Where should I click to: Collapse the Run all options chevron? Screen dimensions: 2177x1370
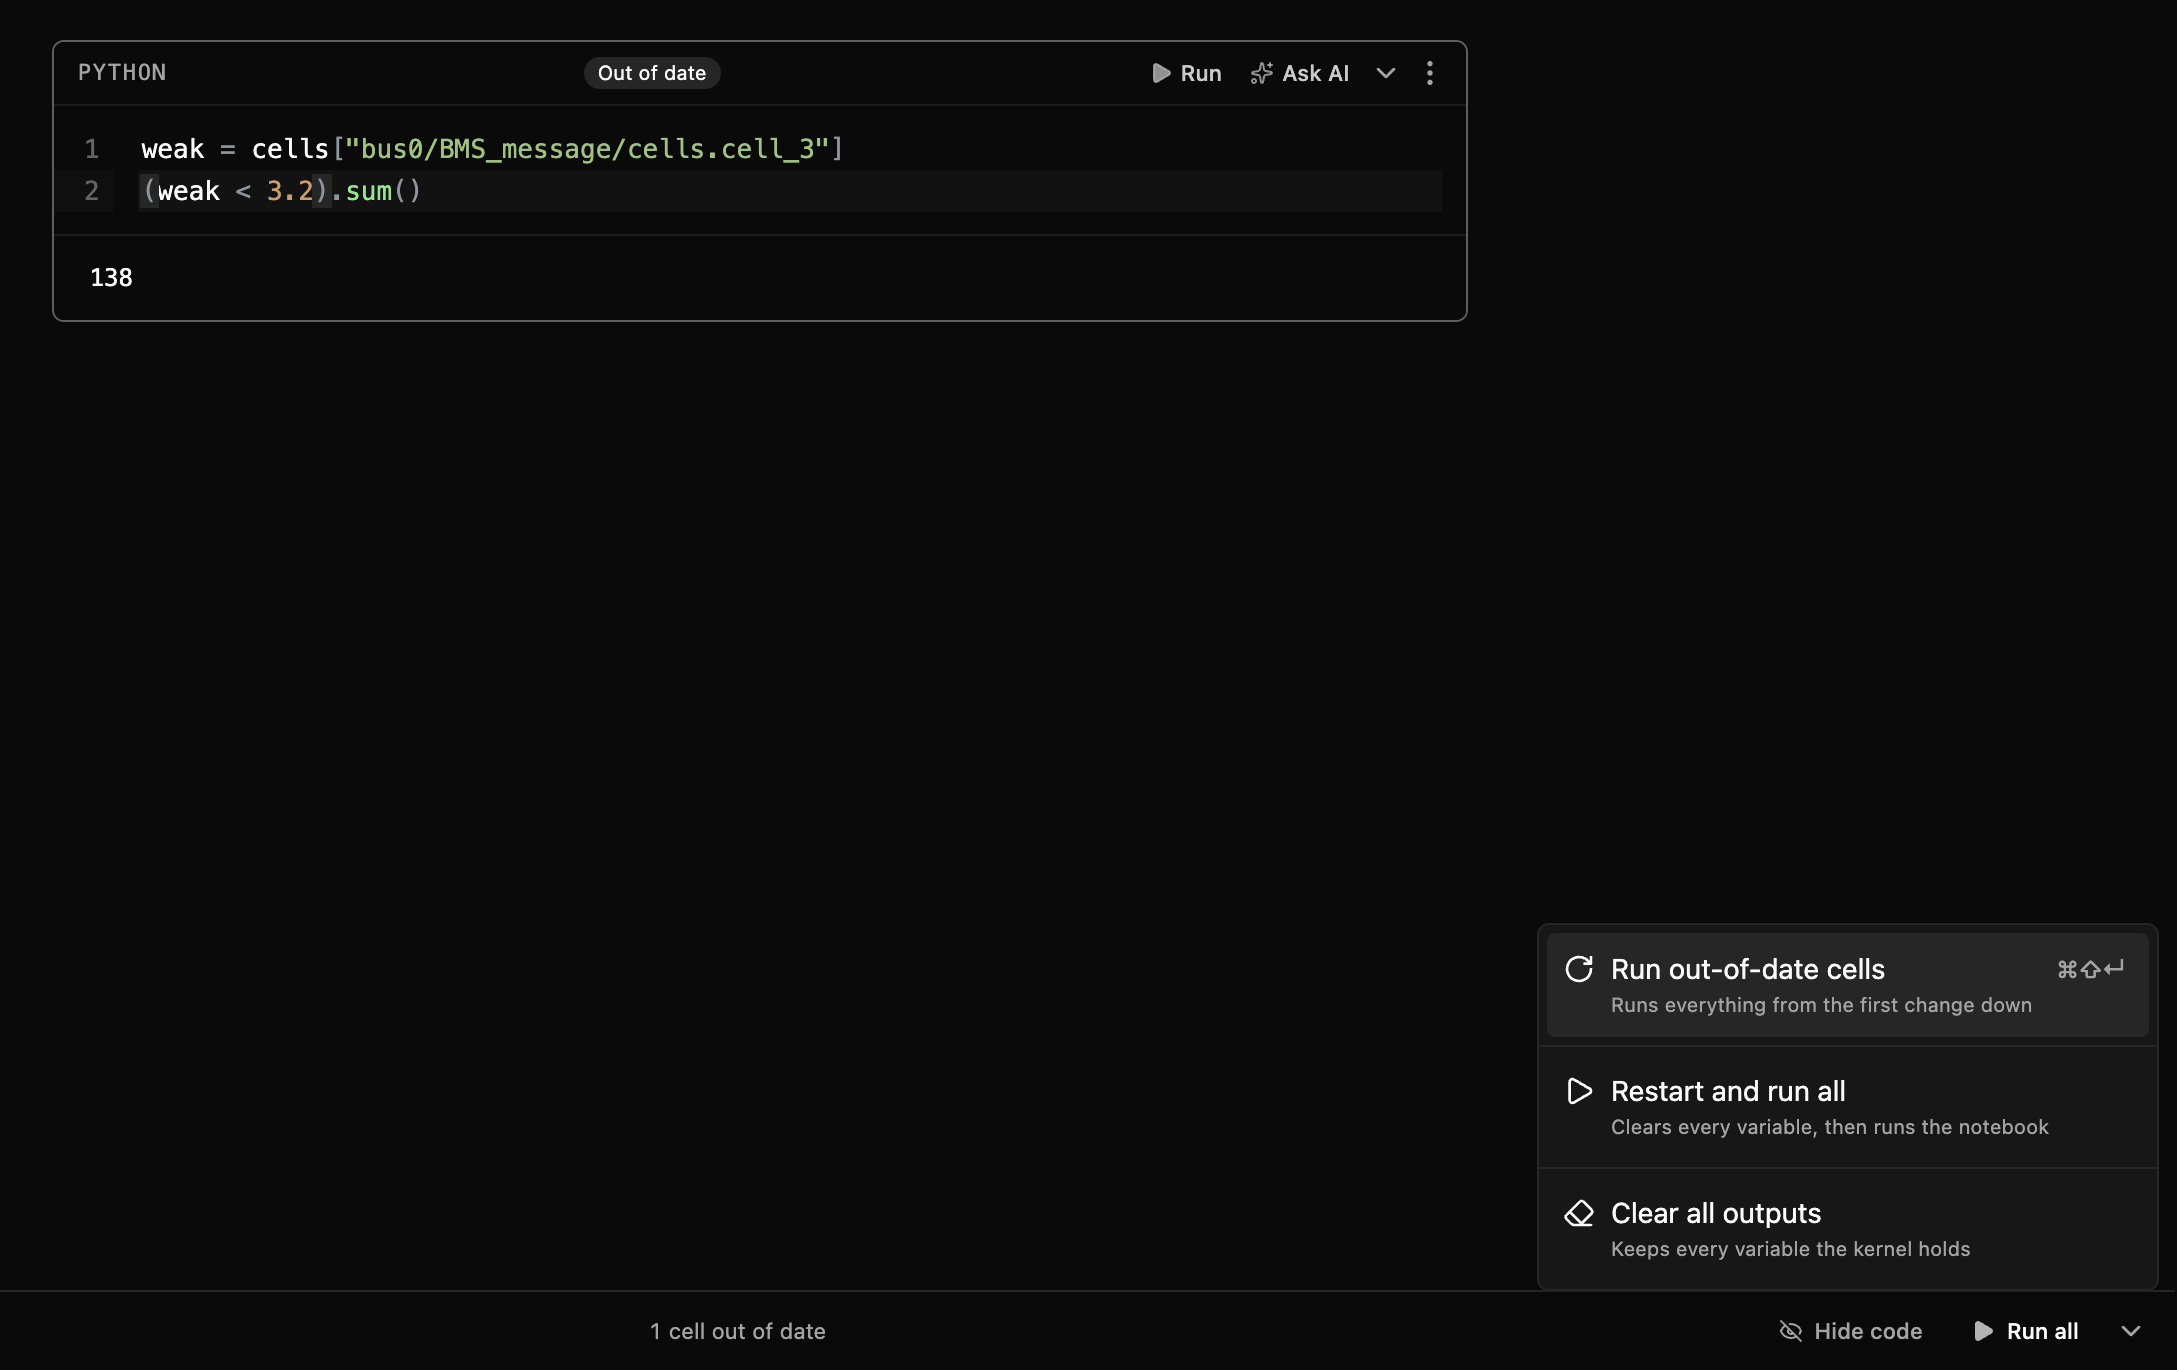pos(2131,1331)
